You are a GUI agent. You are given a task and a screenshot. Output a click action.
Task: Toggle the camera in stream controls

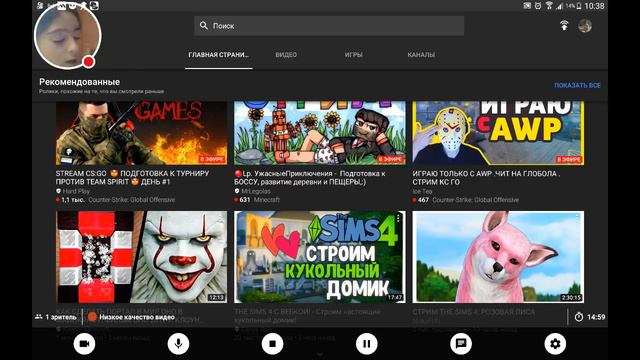(84, 344)
